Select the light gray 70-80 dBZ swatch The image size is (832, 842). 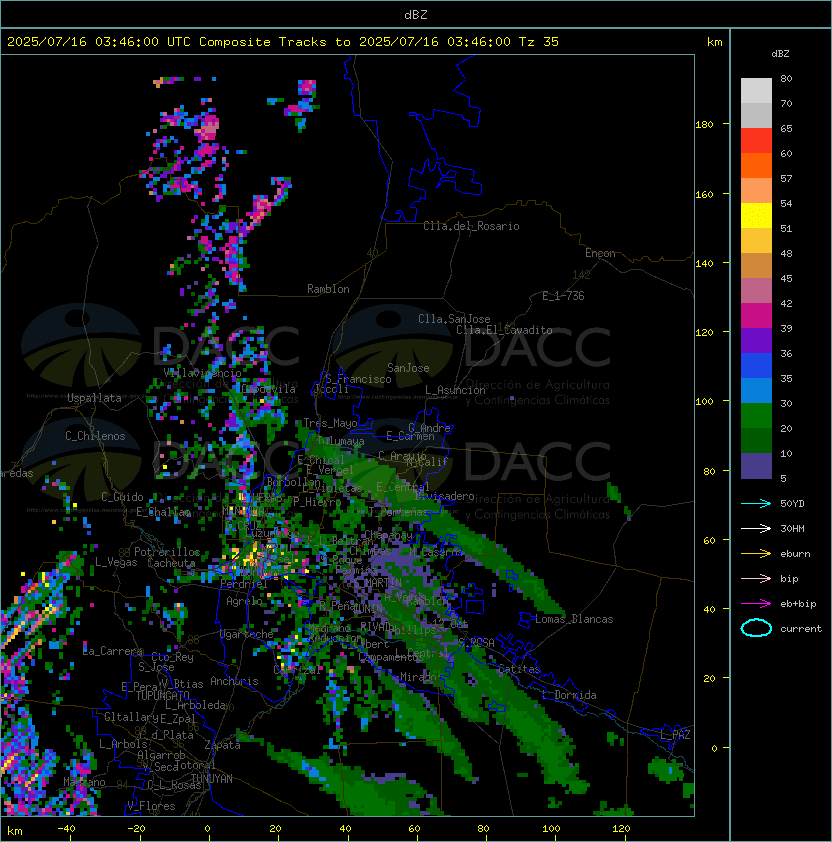(756, 90)
